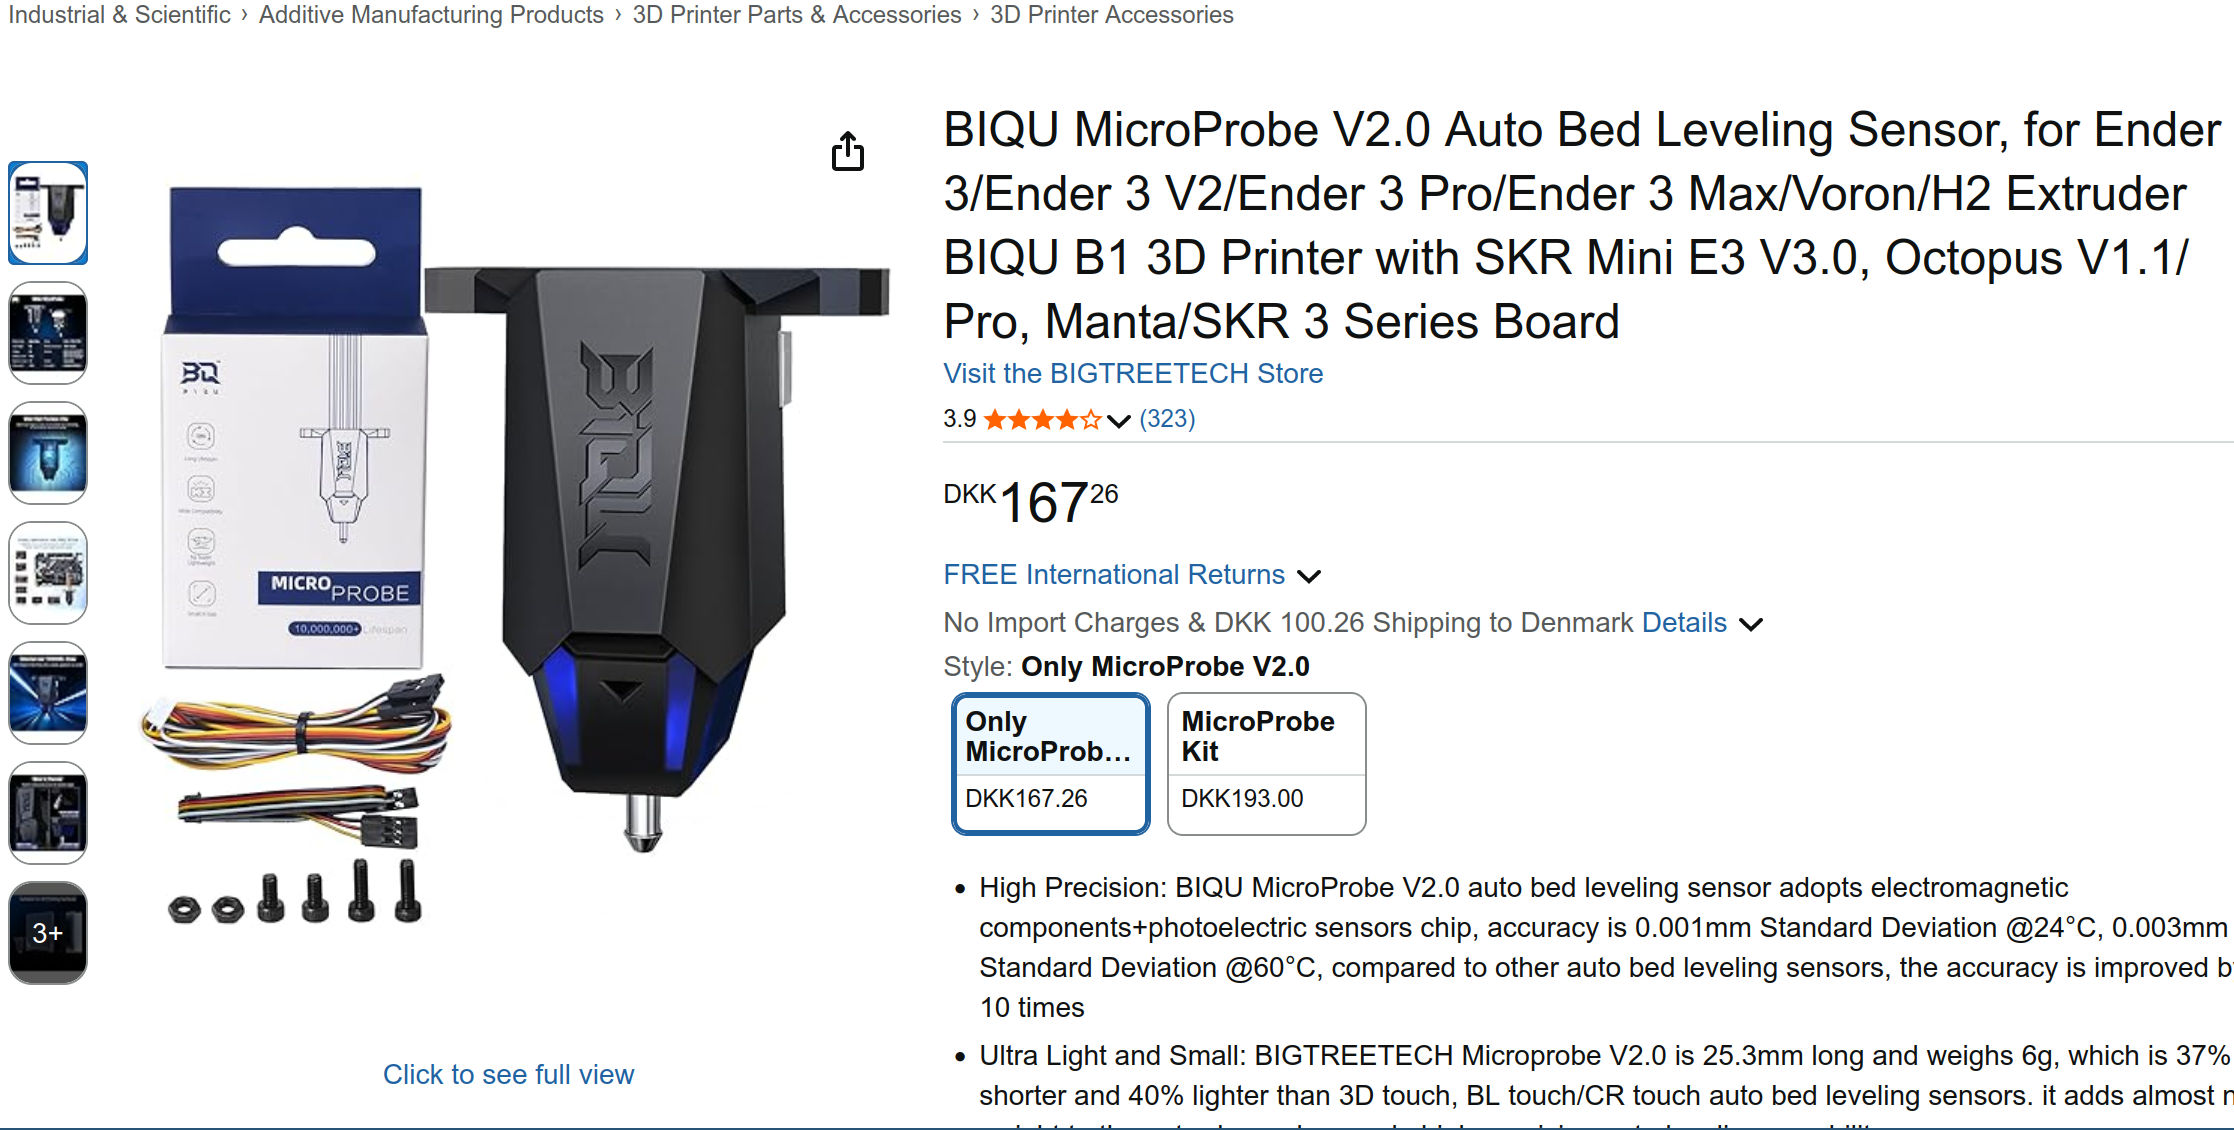Visit the BIGTREETECH Store link
Viewport: 2234px width, 1130px height.
coord(1133,373)
